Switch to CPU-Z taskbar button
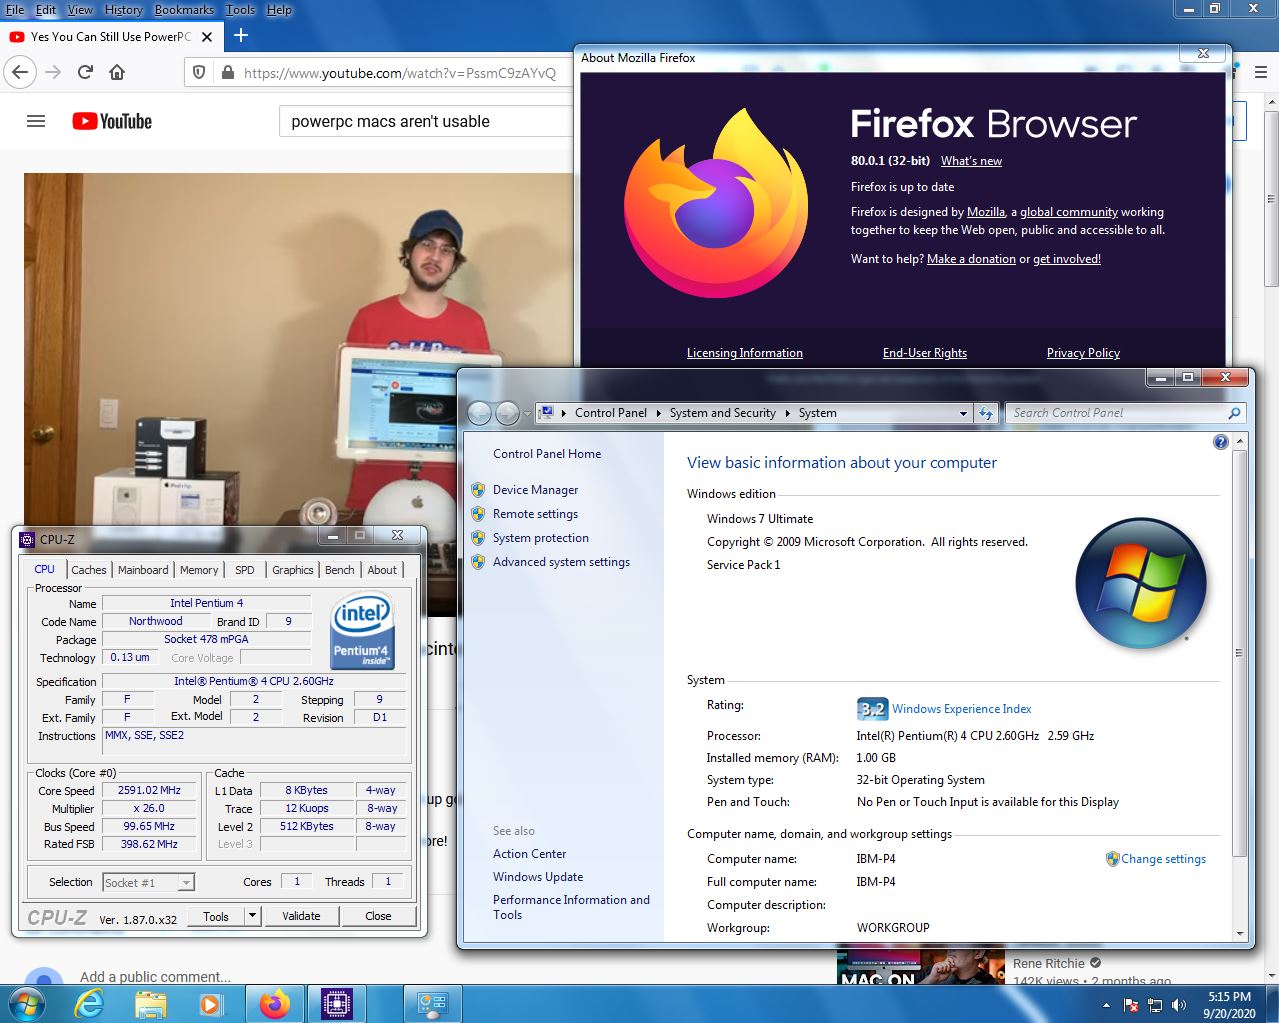This screenshot has width=1279, height=1023. [337, 1004]
